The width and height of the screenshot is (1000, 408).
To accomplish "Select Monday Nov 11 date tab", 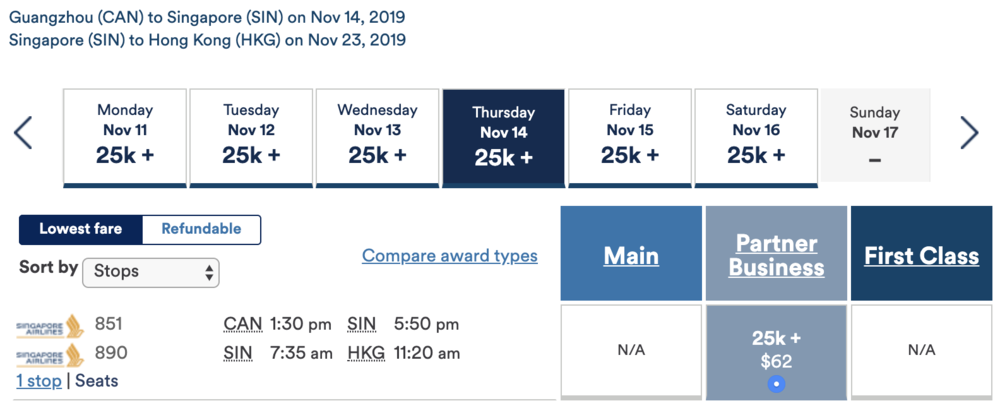I will pos(125,137).
